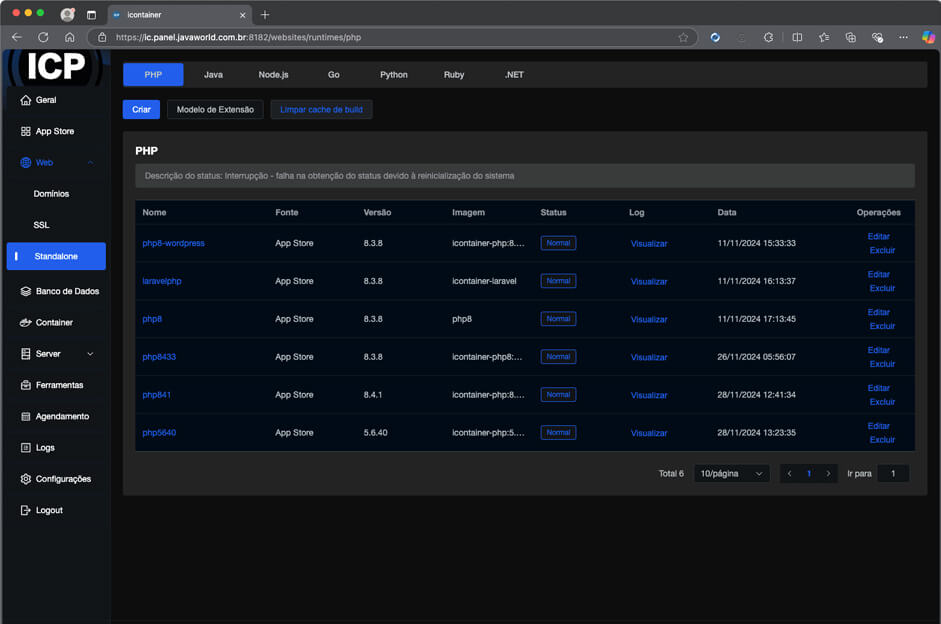Image resolution: width=941 pixels, height=624 pixels.
Task: Switch to the Python runtime tab
Action: [393, 75]
